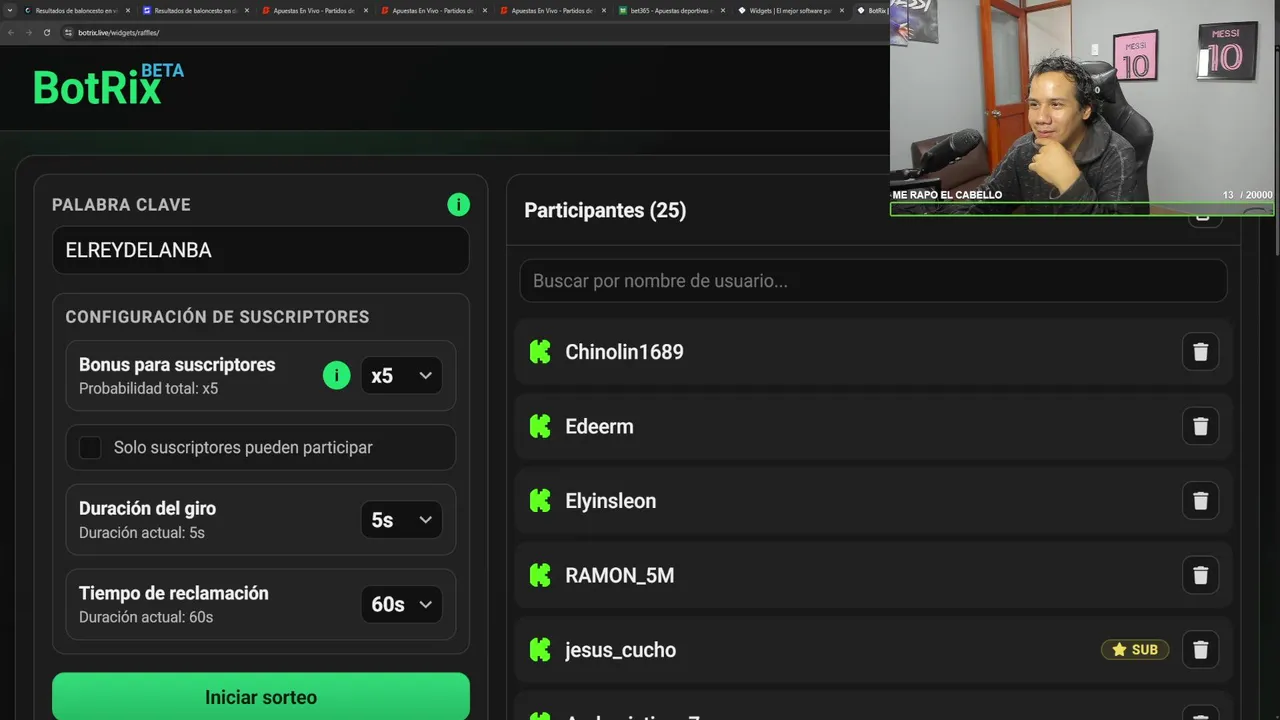Click the PALABRA CLAVE label
This screenshot has height=720, width=1280.
pos(121,205)
